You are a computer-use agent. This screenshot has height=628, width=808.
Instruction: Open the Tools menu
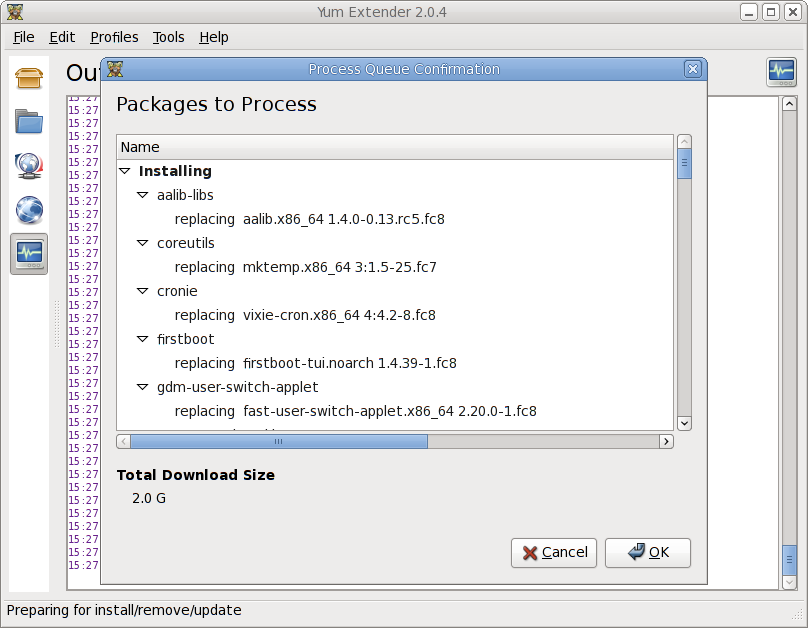coord(168,37)
